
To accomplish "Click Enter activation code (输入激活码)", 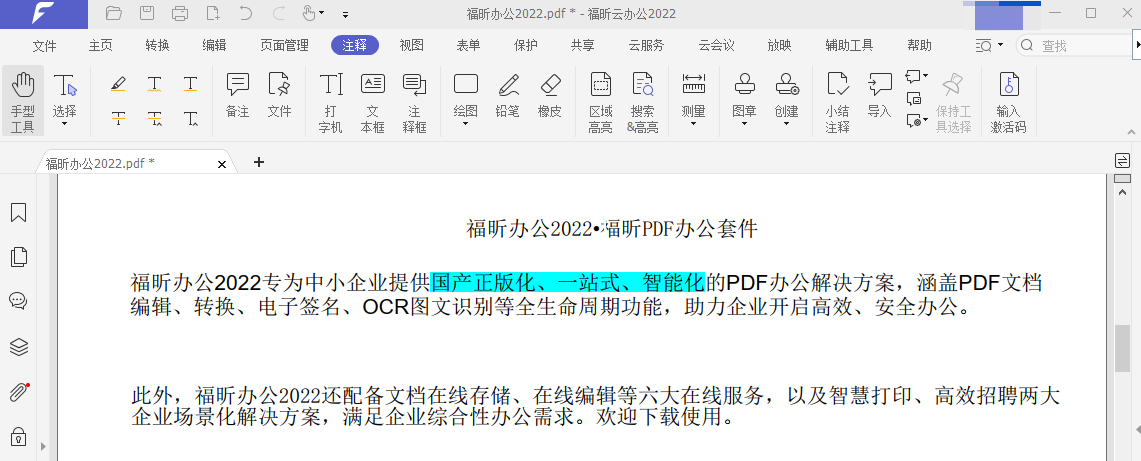I will coord(1009,103).
